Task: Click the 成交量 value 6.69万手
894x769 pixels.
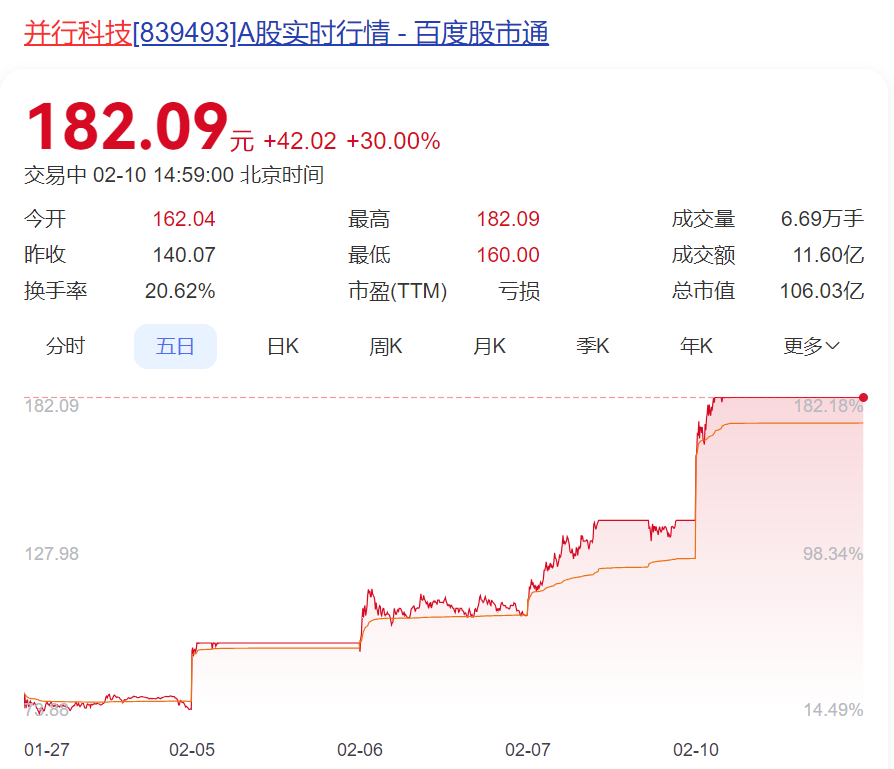Action: click(822, 219)
